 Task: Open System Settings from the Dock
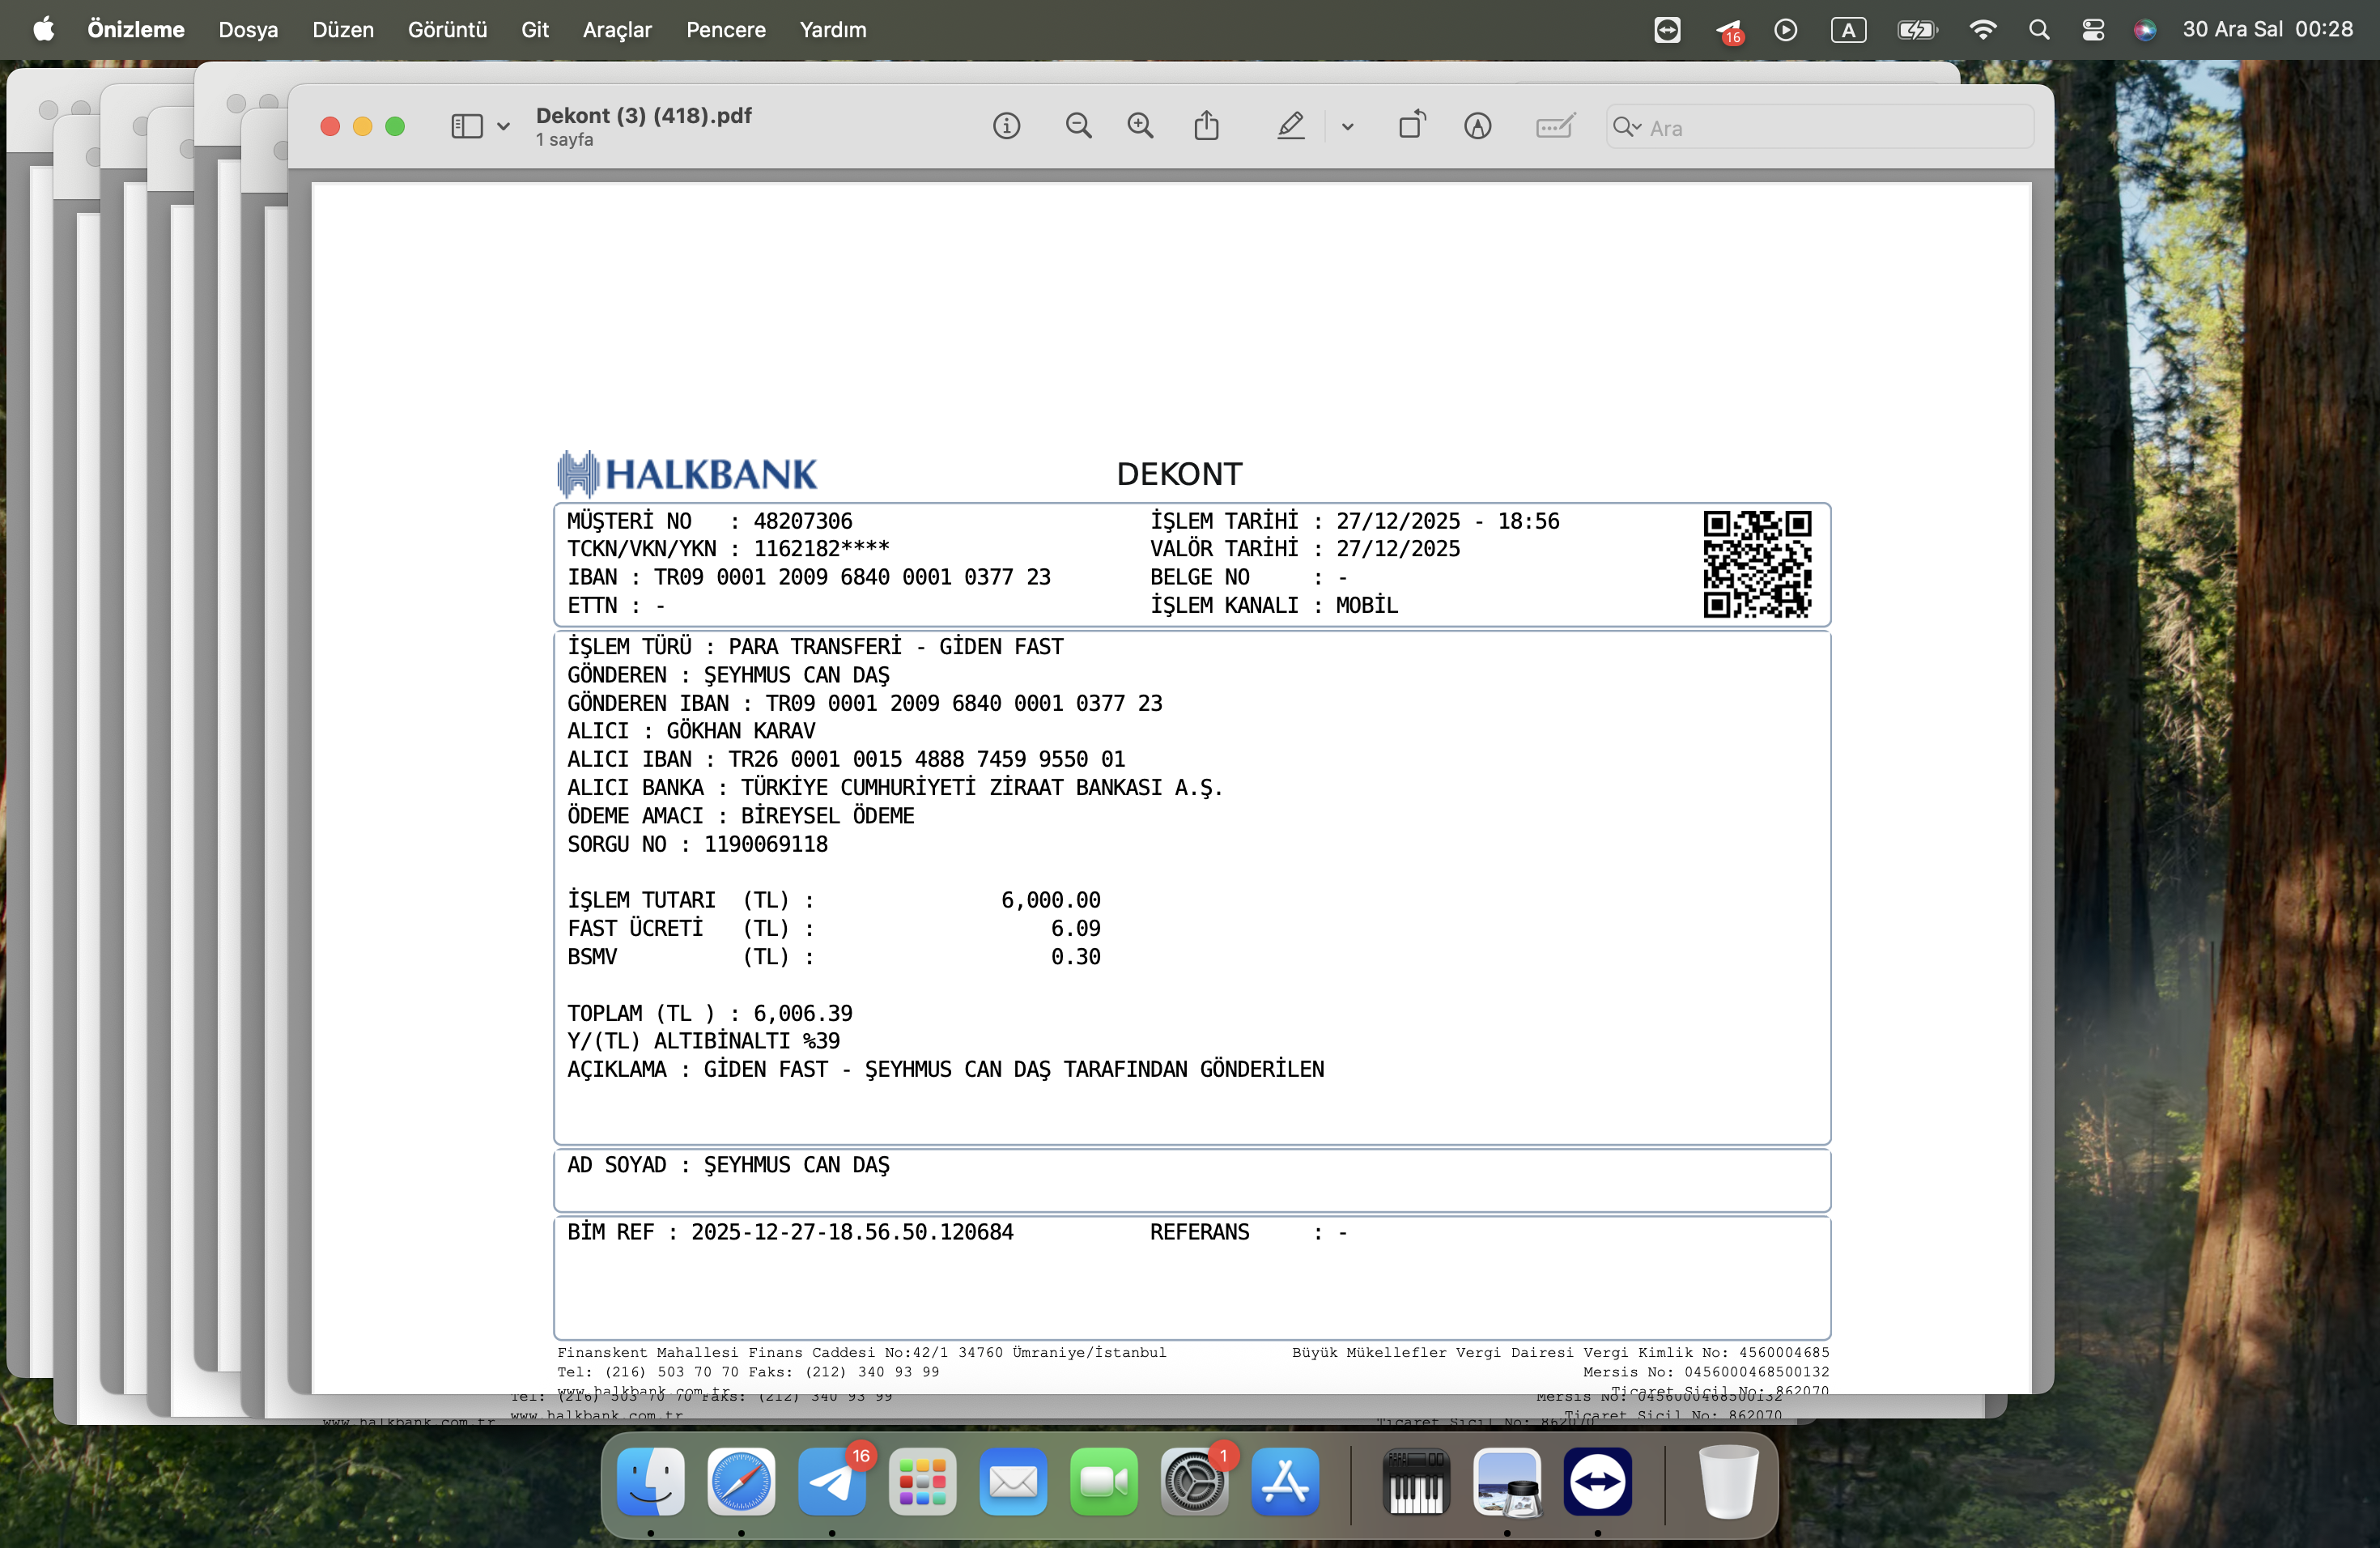[1194, 1482]
